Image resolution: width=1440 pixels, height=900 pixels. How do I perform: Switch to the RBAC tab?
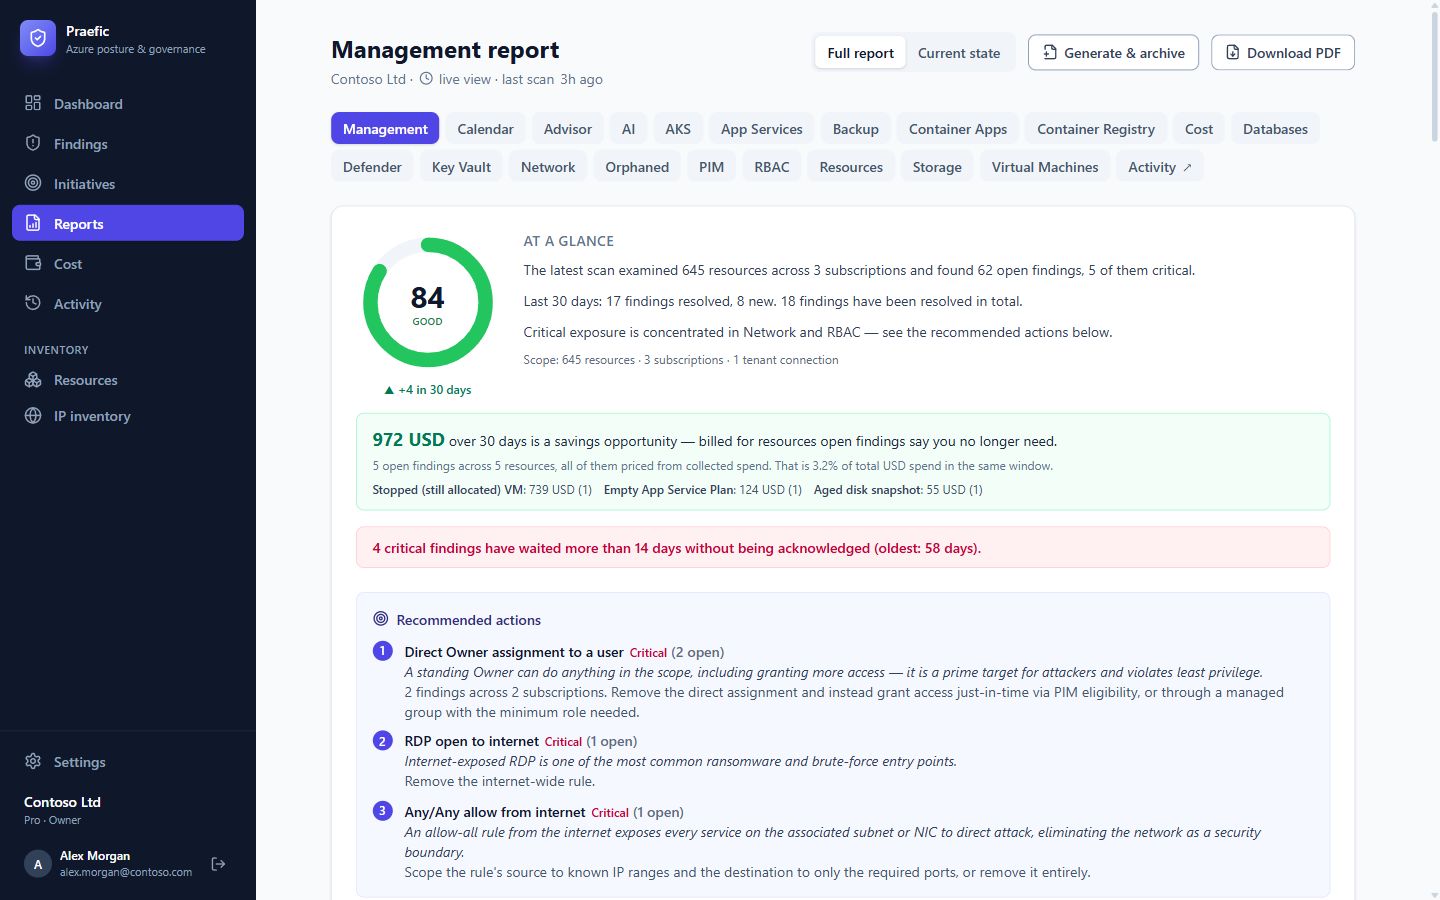click(772, 167)
